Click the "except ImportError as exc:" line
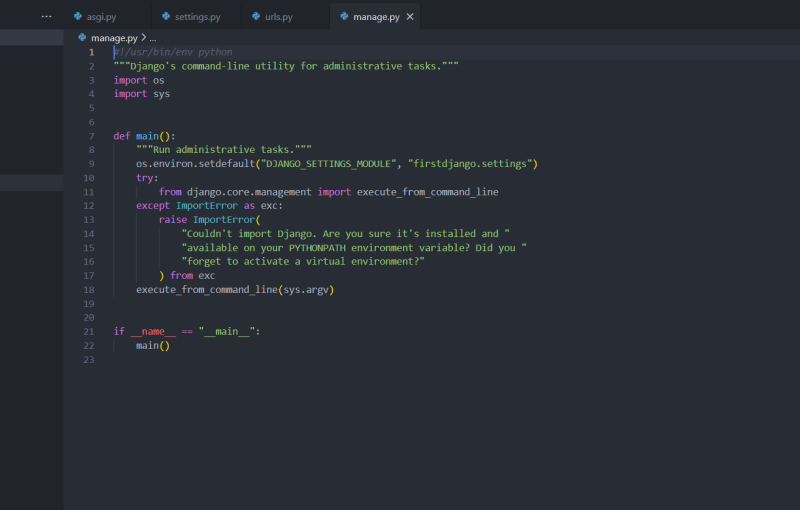Image resolution: width=800 pixels, height=510 pixels. (x=209, y=206)
